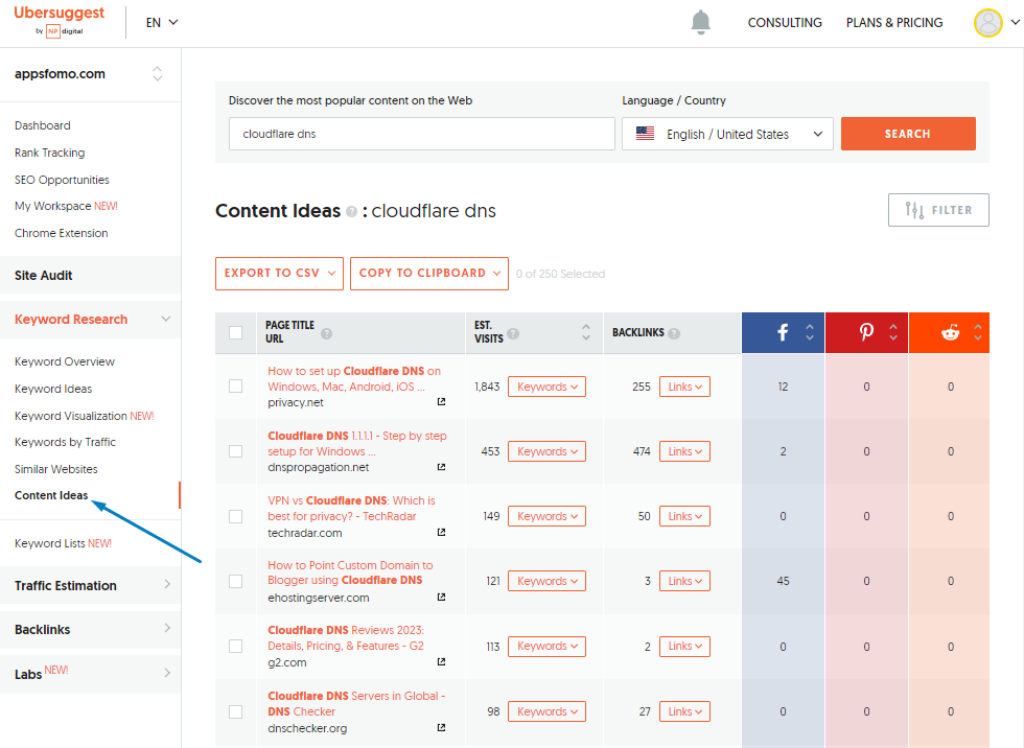Click the orange Search button
The height and width of the screenshot is (748, 1024).
[x=908, y=133]
